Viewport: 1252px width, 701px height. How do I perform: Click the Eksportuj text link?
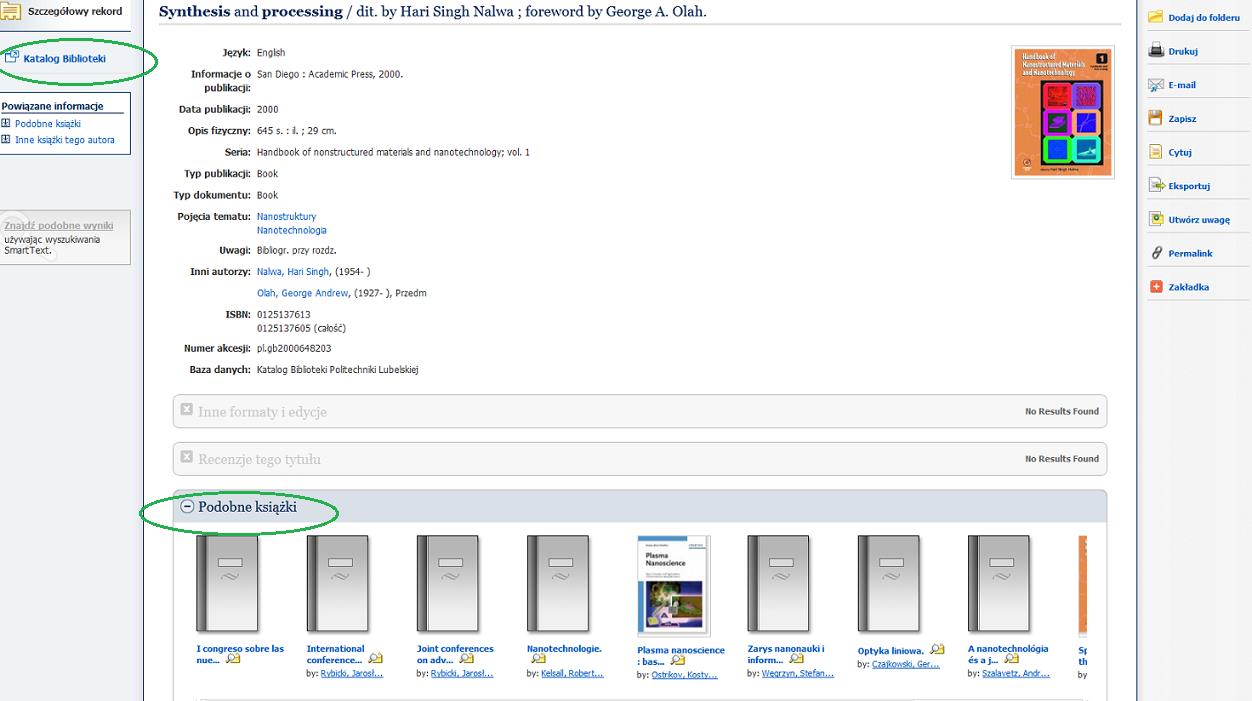tap(1189, 186)
